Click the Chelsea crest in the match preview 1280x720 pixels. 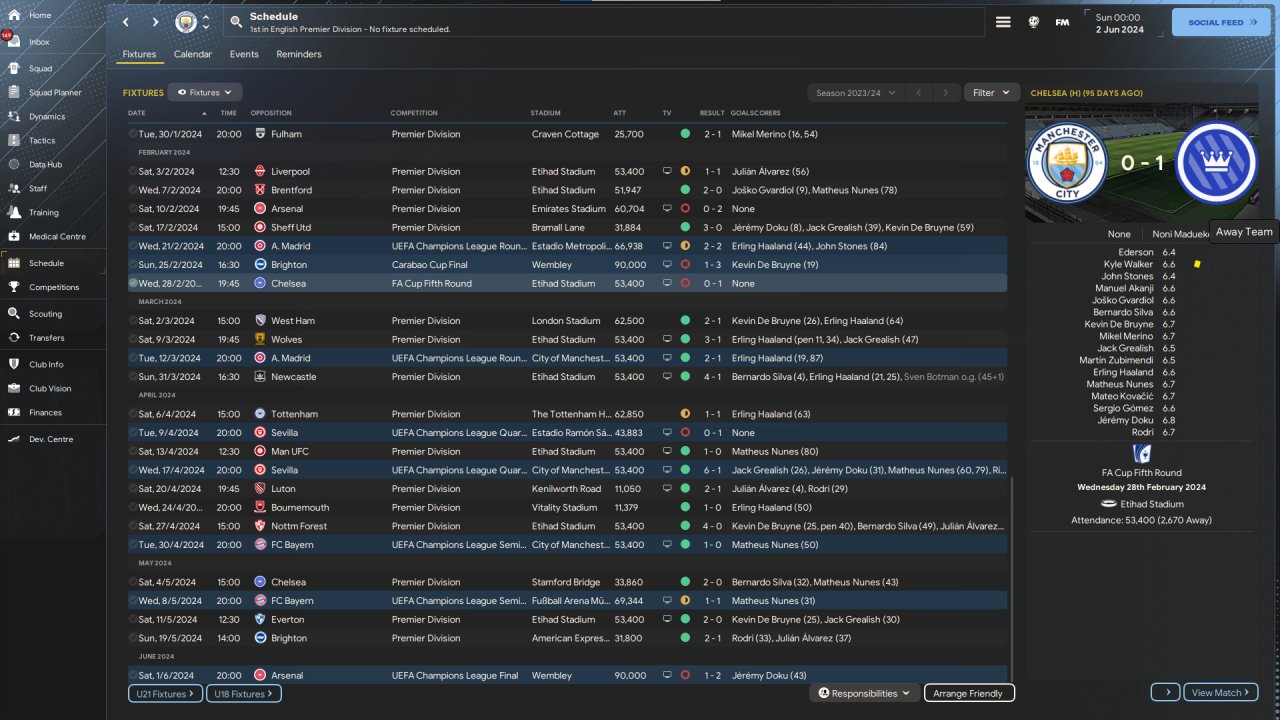(1216, 162)
